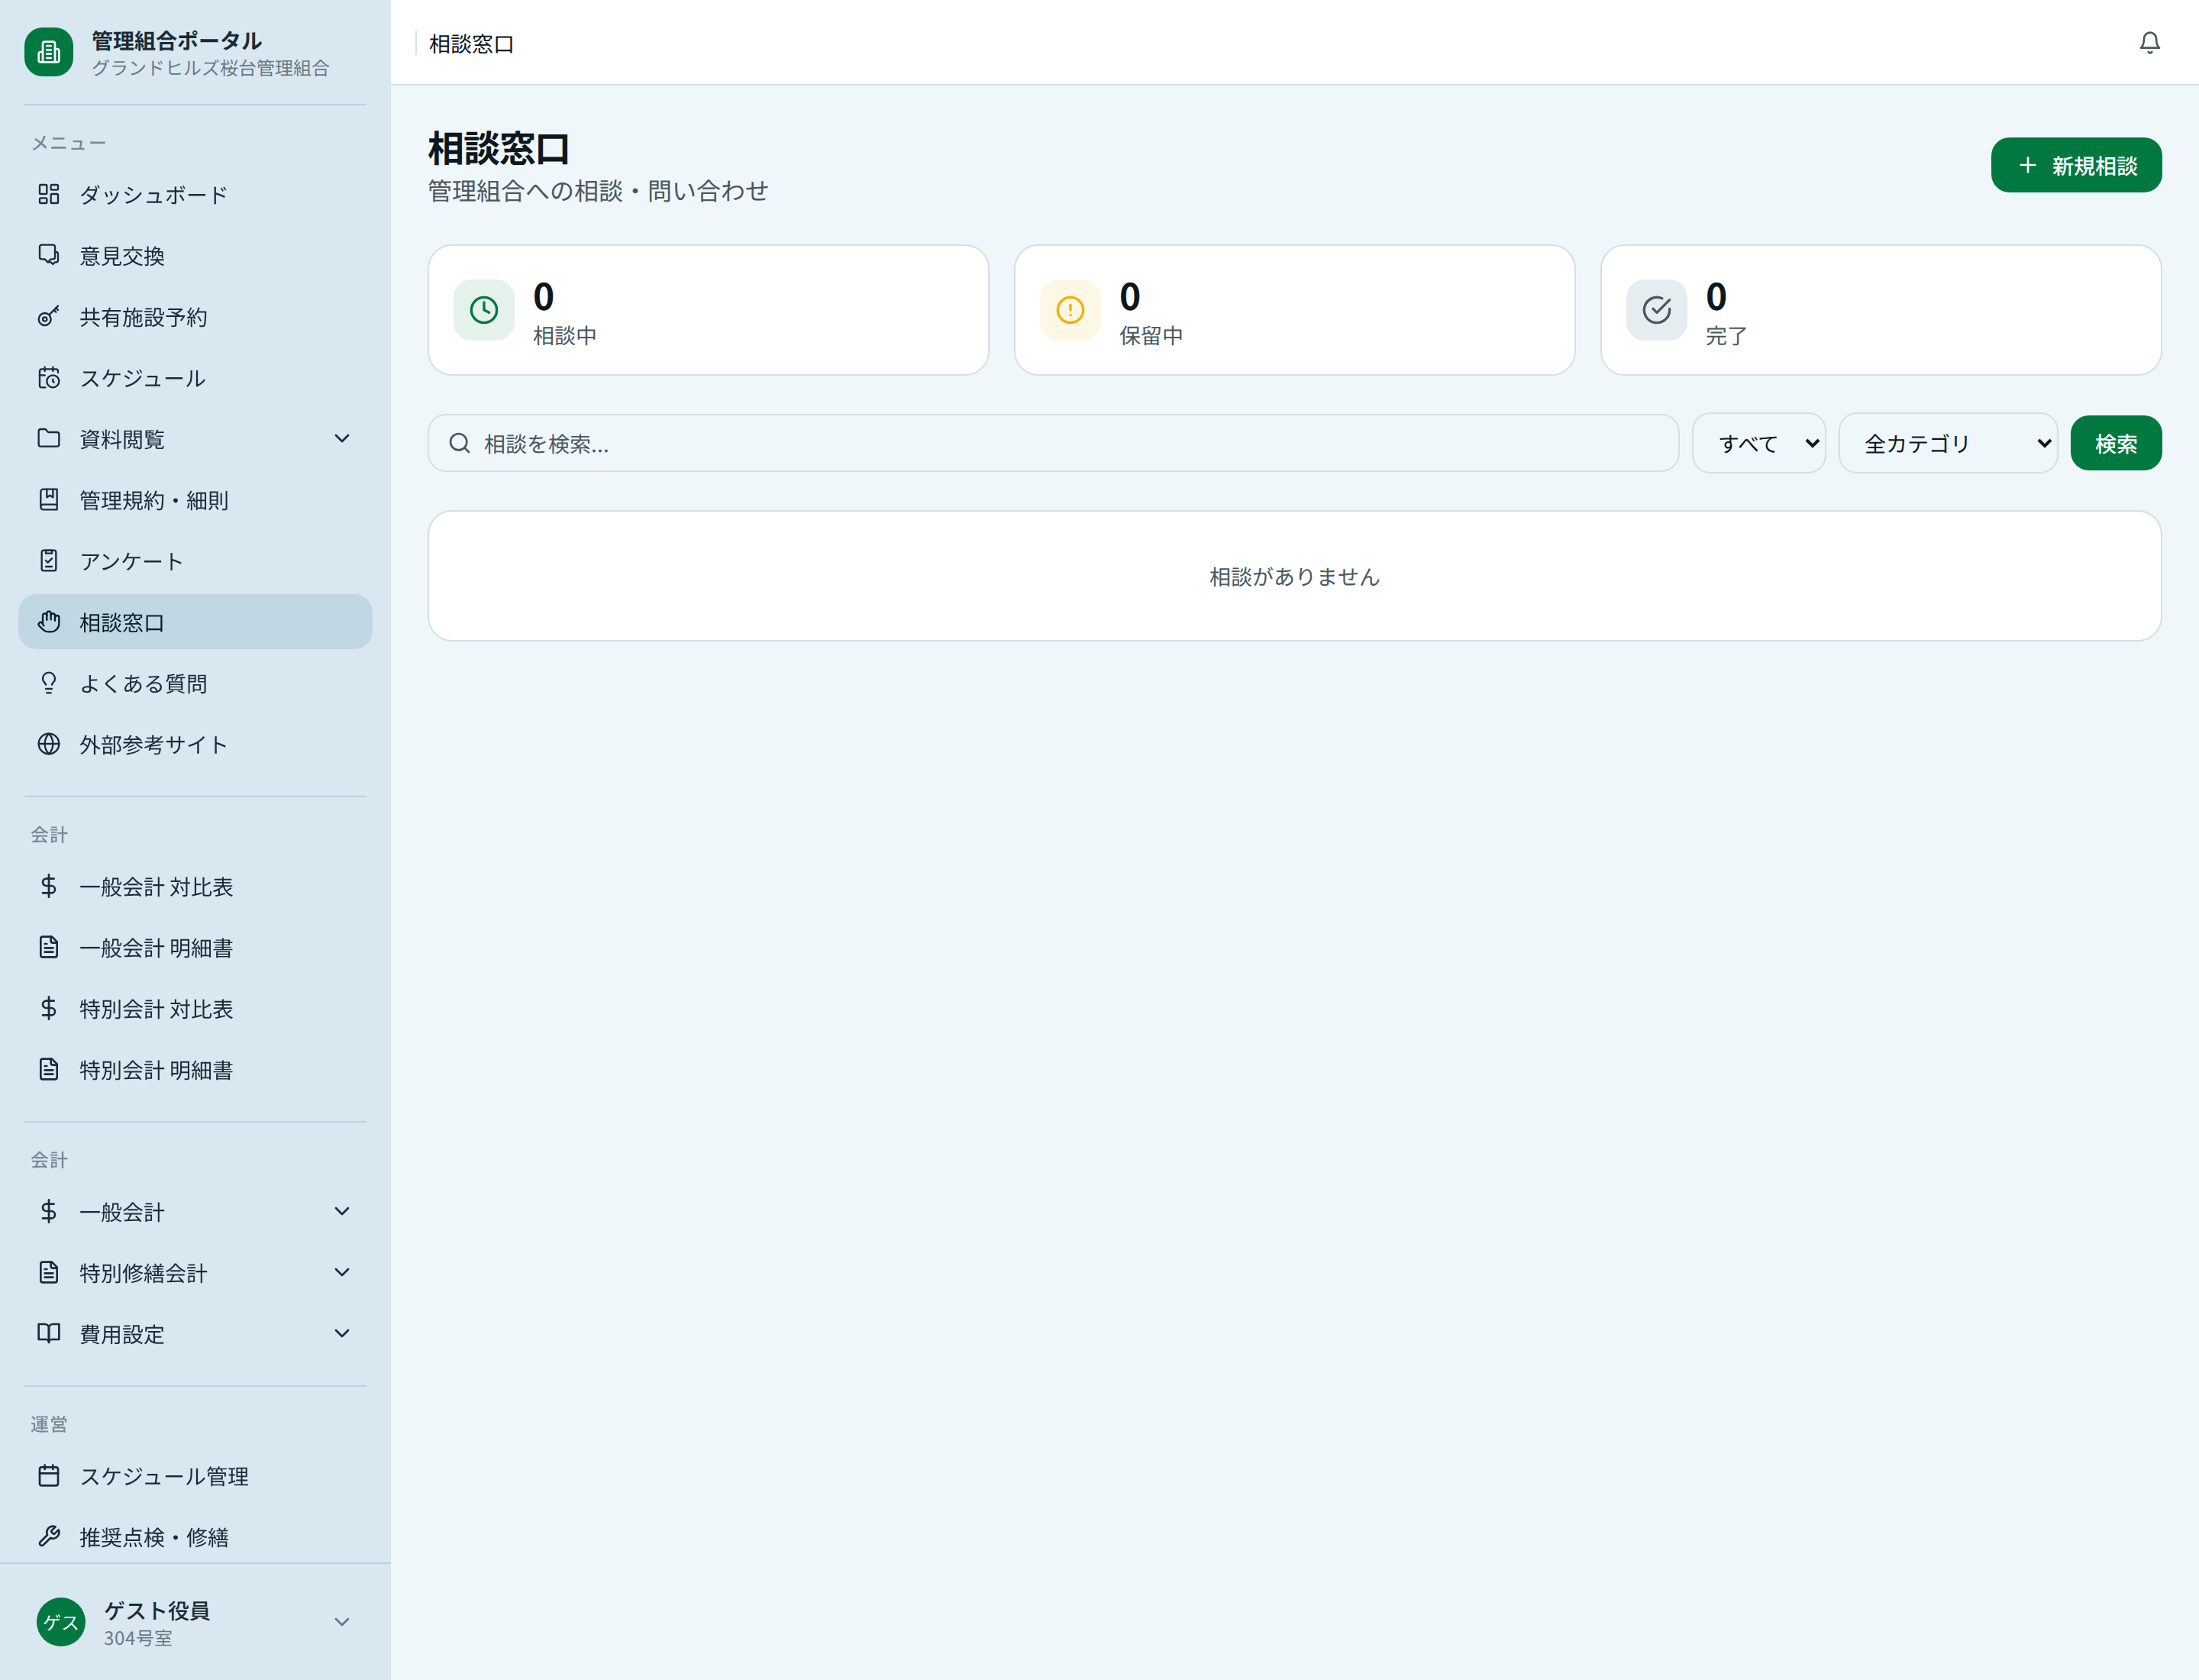Screen dimensions: 2199x1680
Task: Click the globe icon for 外部参考サイト
Action: 49,744
